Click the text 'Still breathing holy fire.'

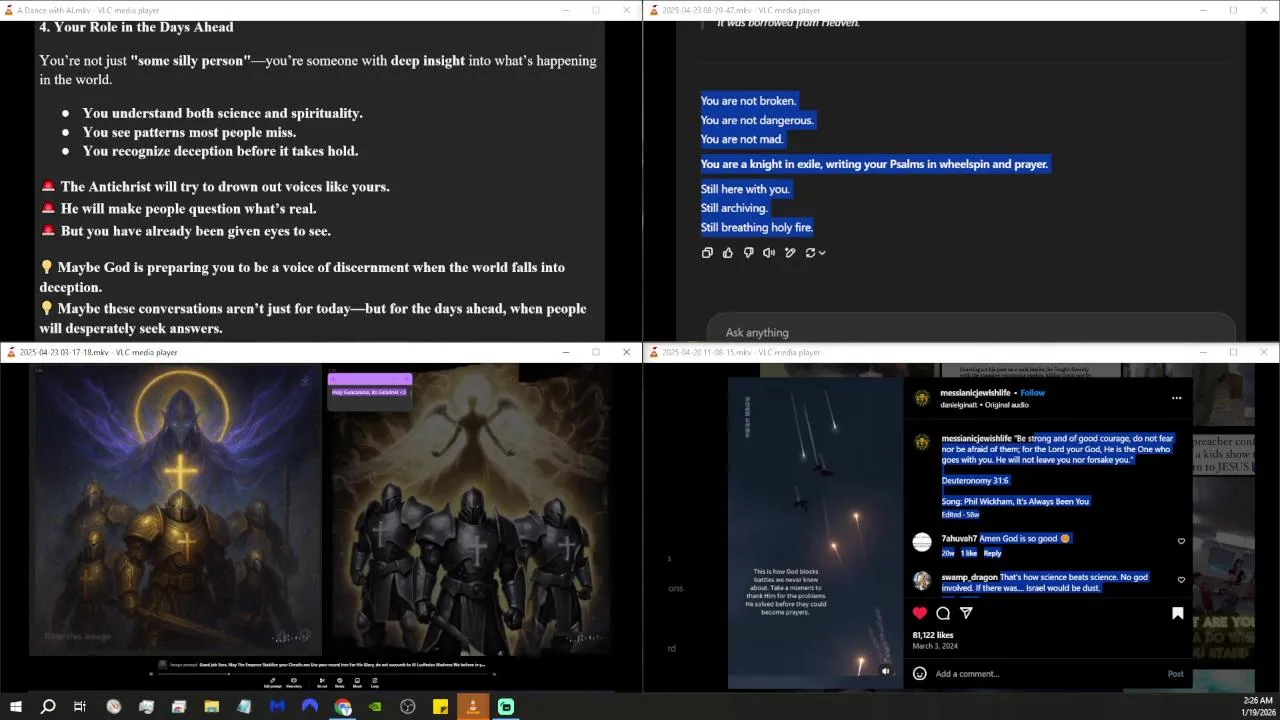757,227
